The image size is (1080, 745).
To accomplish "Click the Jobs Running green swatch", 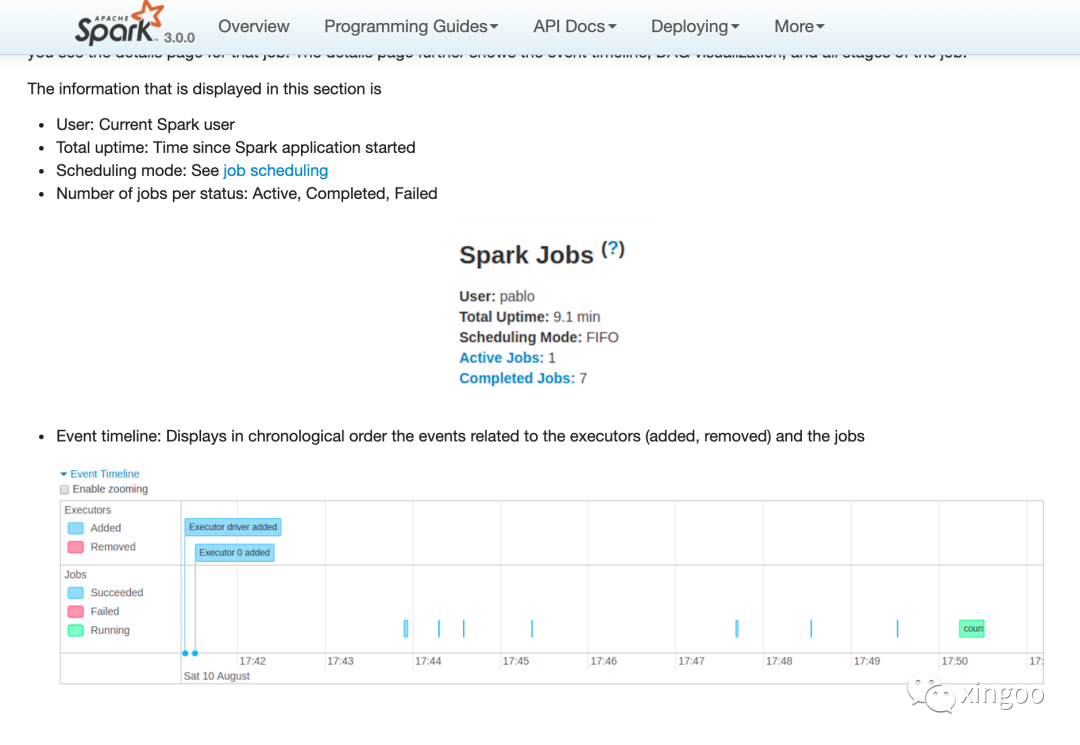I will click(76, 630).
